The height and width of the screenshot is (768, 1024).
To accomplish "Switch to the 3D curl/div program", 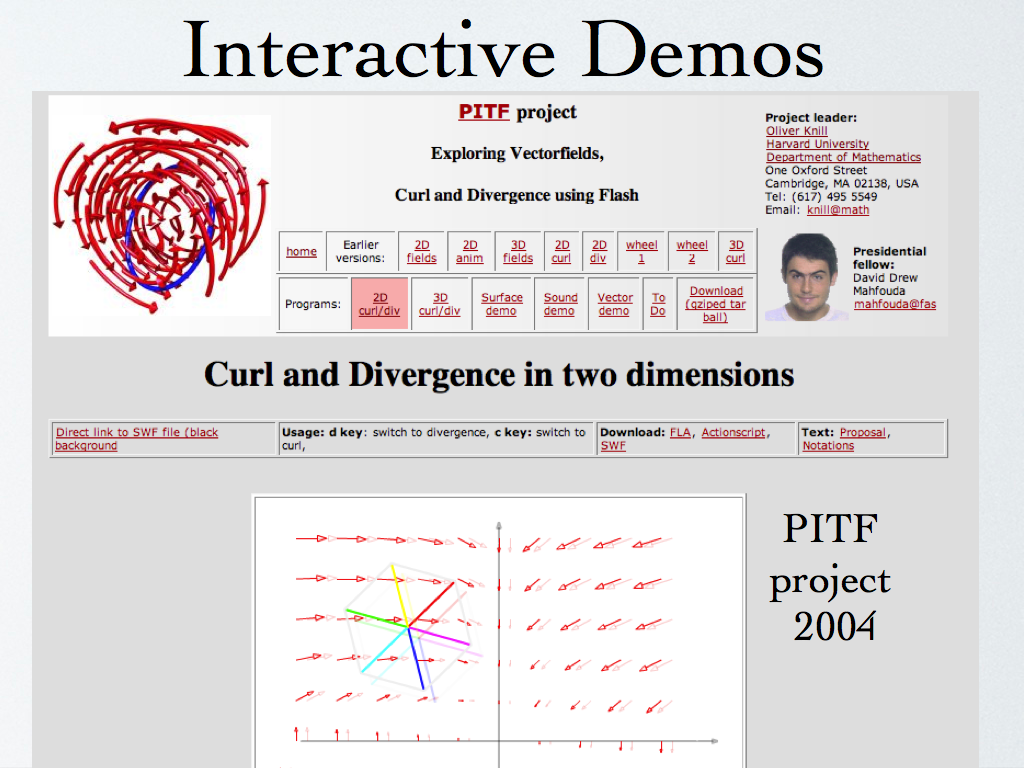I will point(439,304).
